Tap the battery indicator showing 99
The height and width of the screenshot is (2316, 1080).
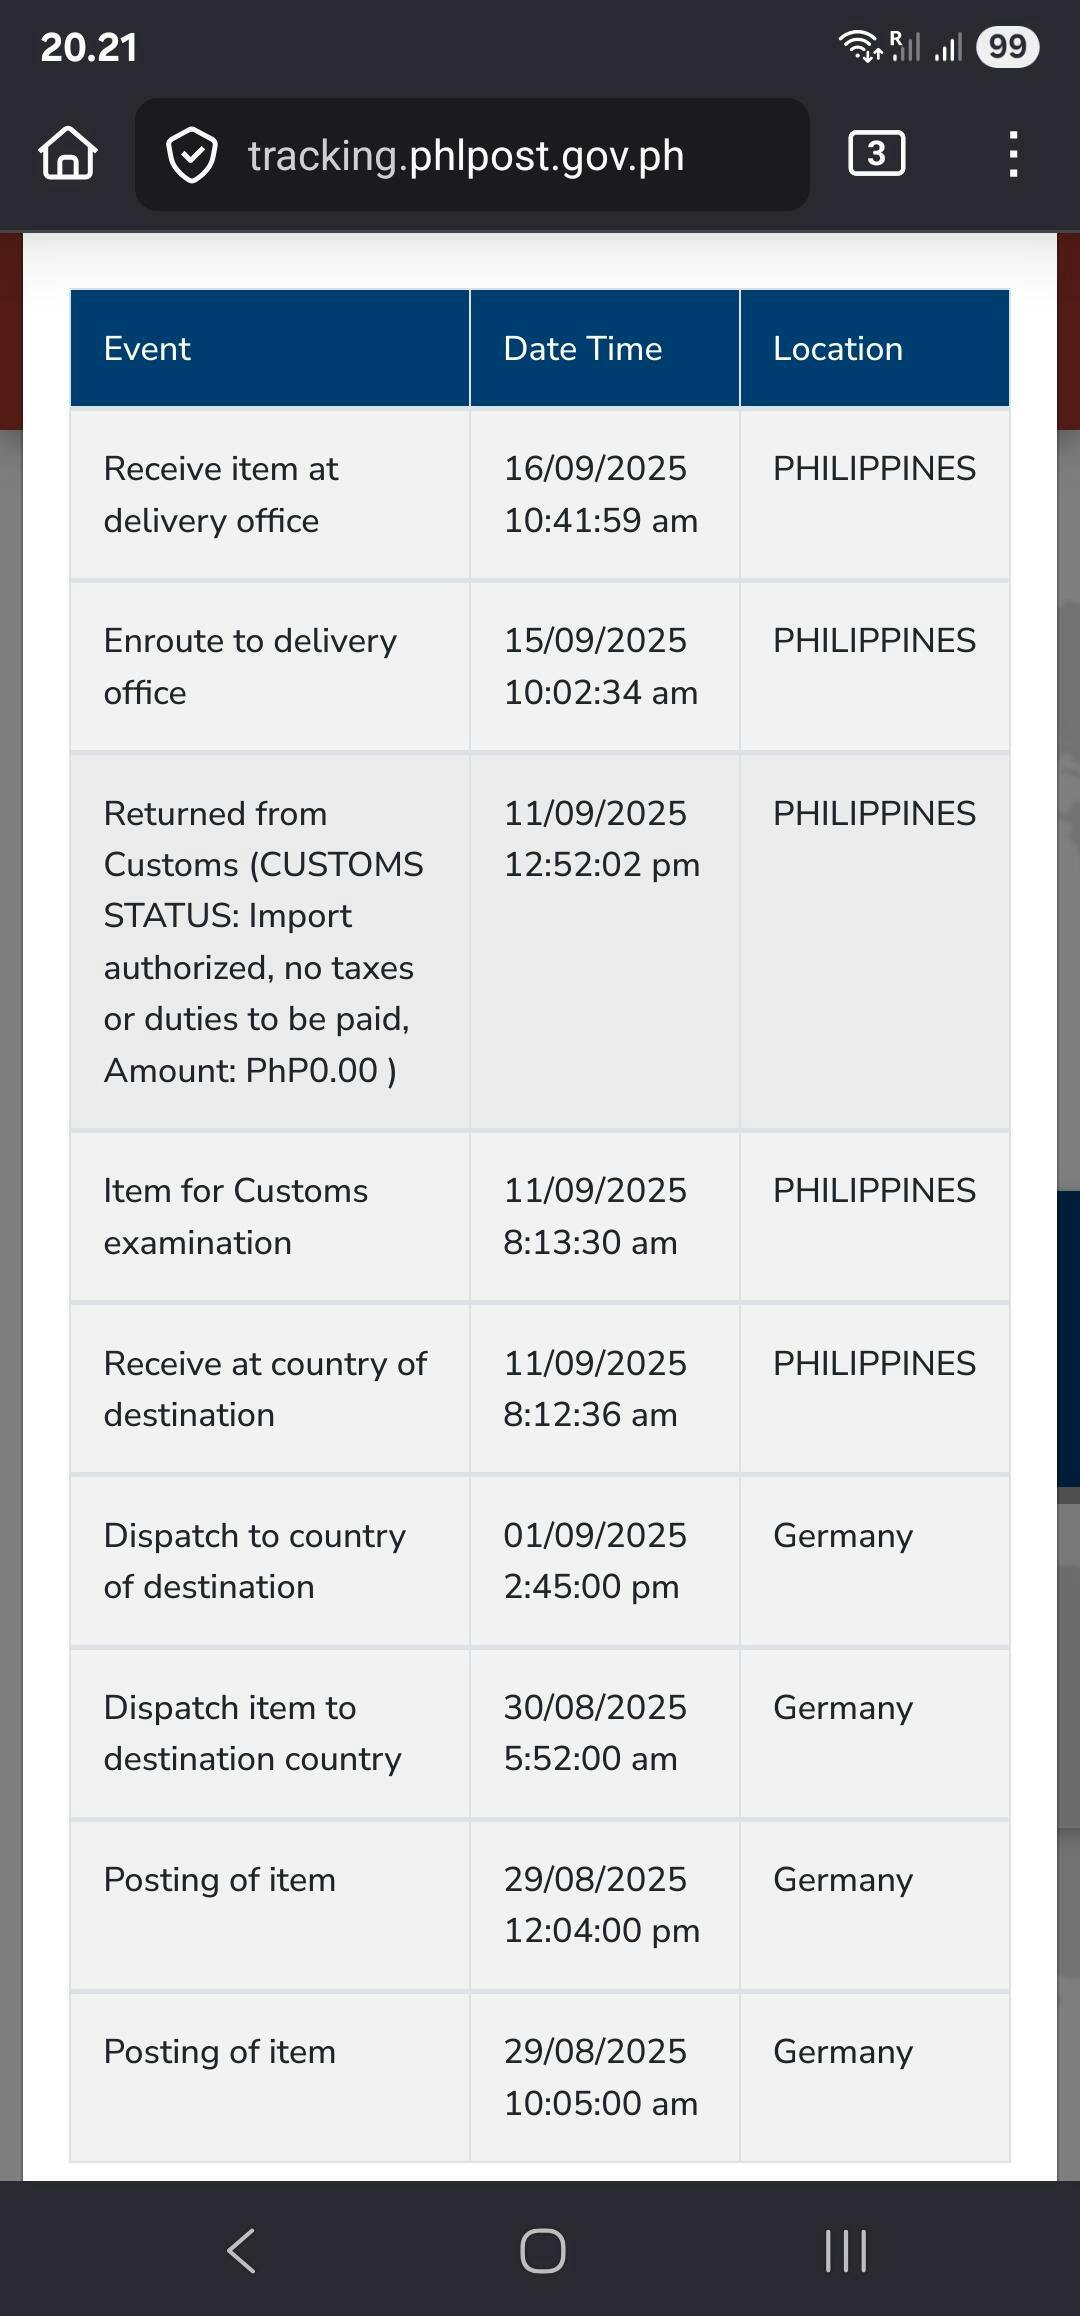coord(1007,47)
